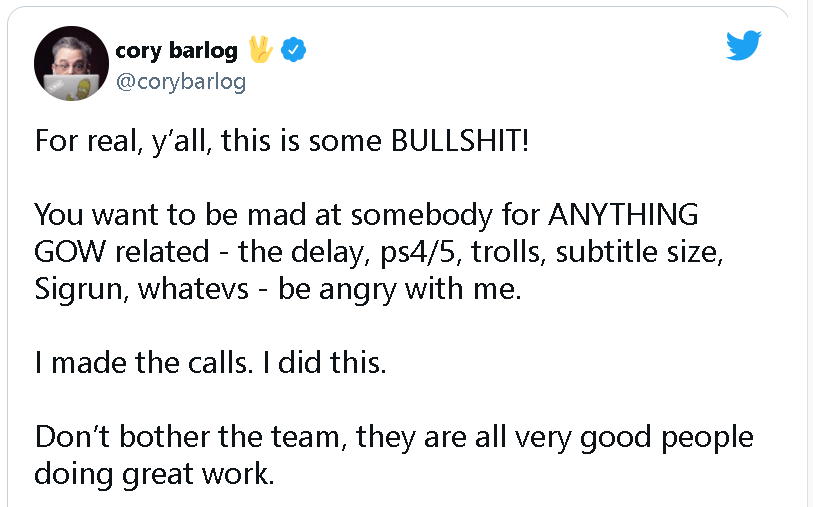Click the Vulcan salute hand emoji

point(260,49)
